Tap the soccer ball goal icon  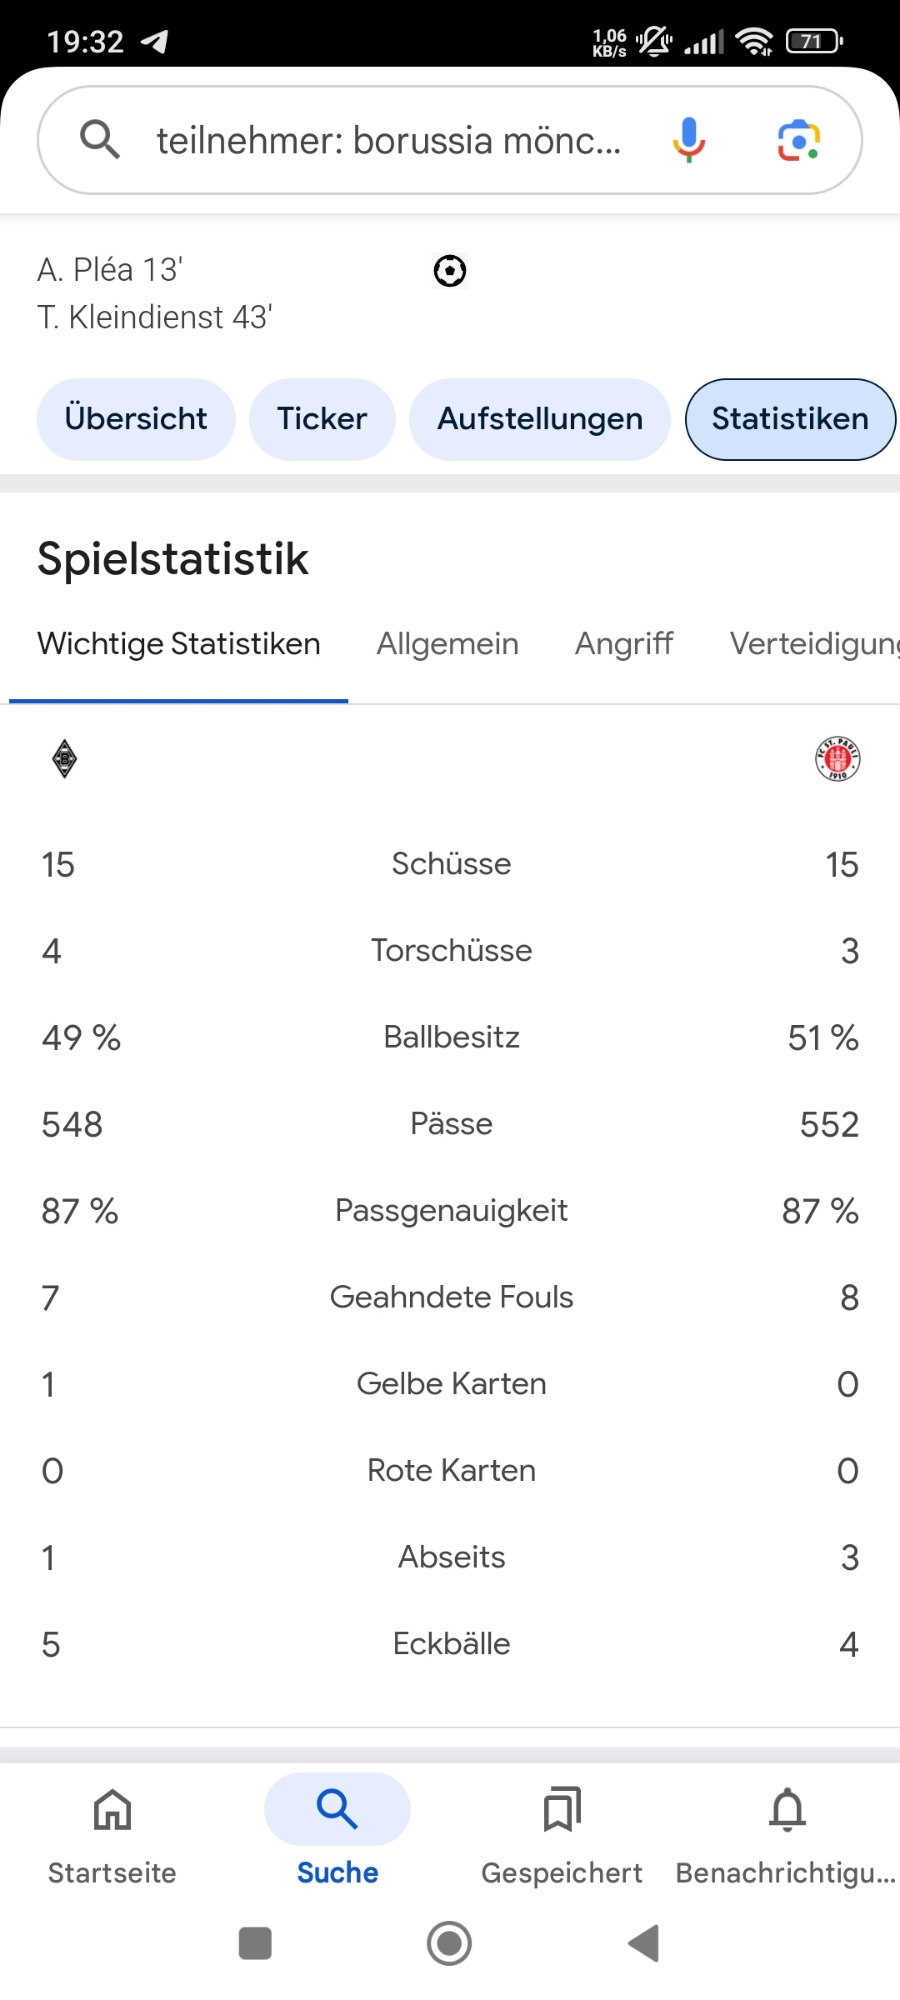pyautogui.click(x=450, y=271)
